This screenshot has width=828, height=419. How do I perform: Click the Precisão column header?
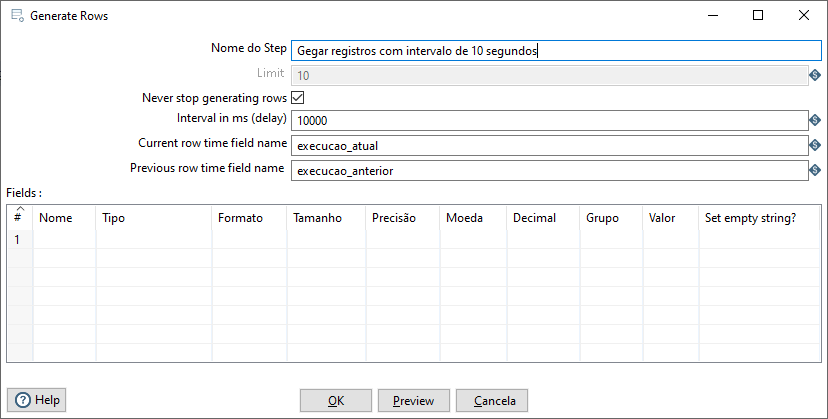click(402, 217)
